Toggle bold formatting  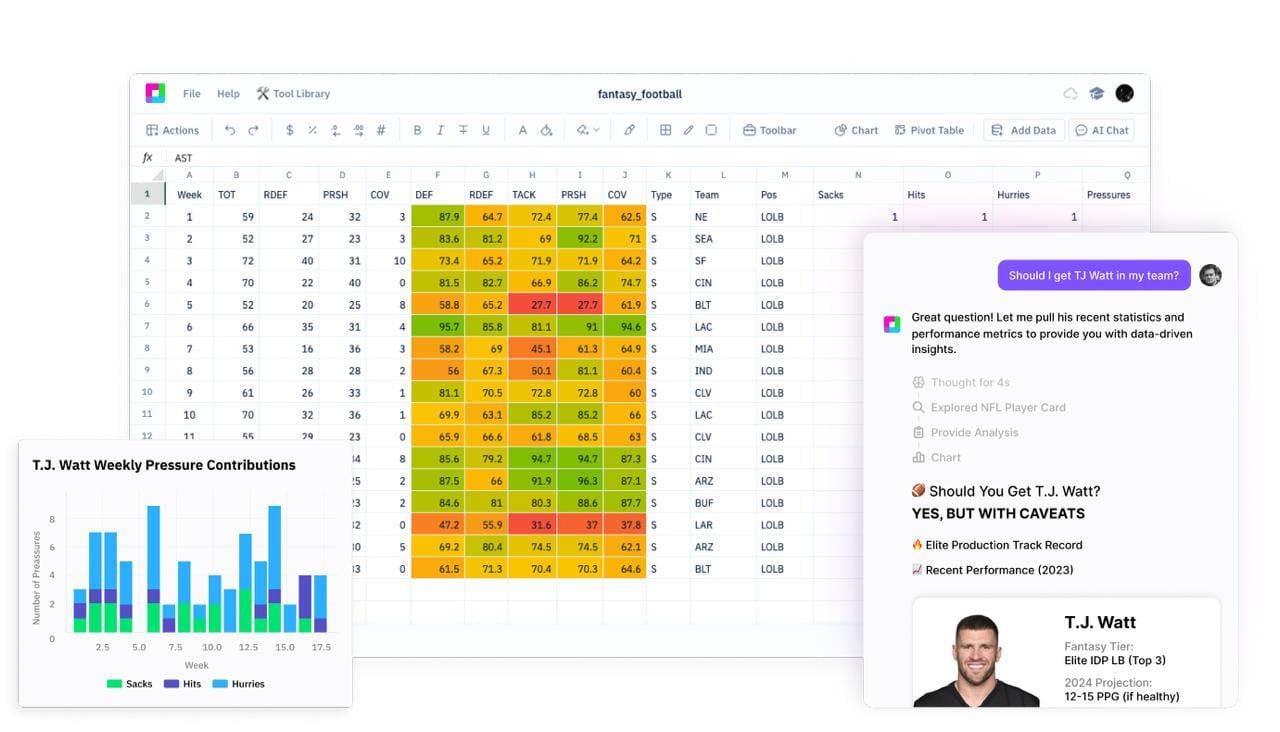417,130
